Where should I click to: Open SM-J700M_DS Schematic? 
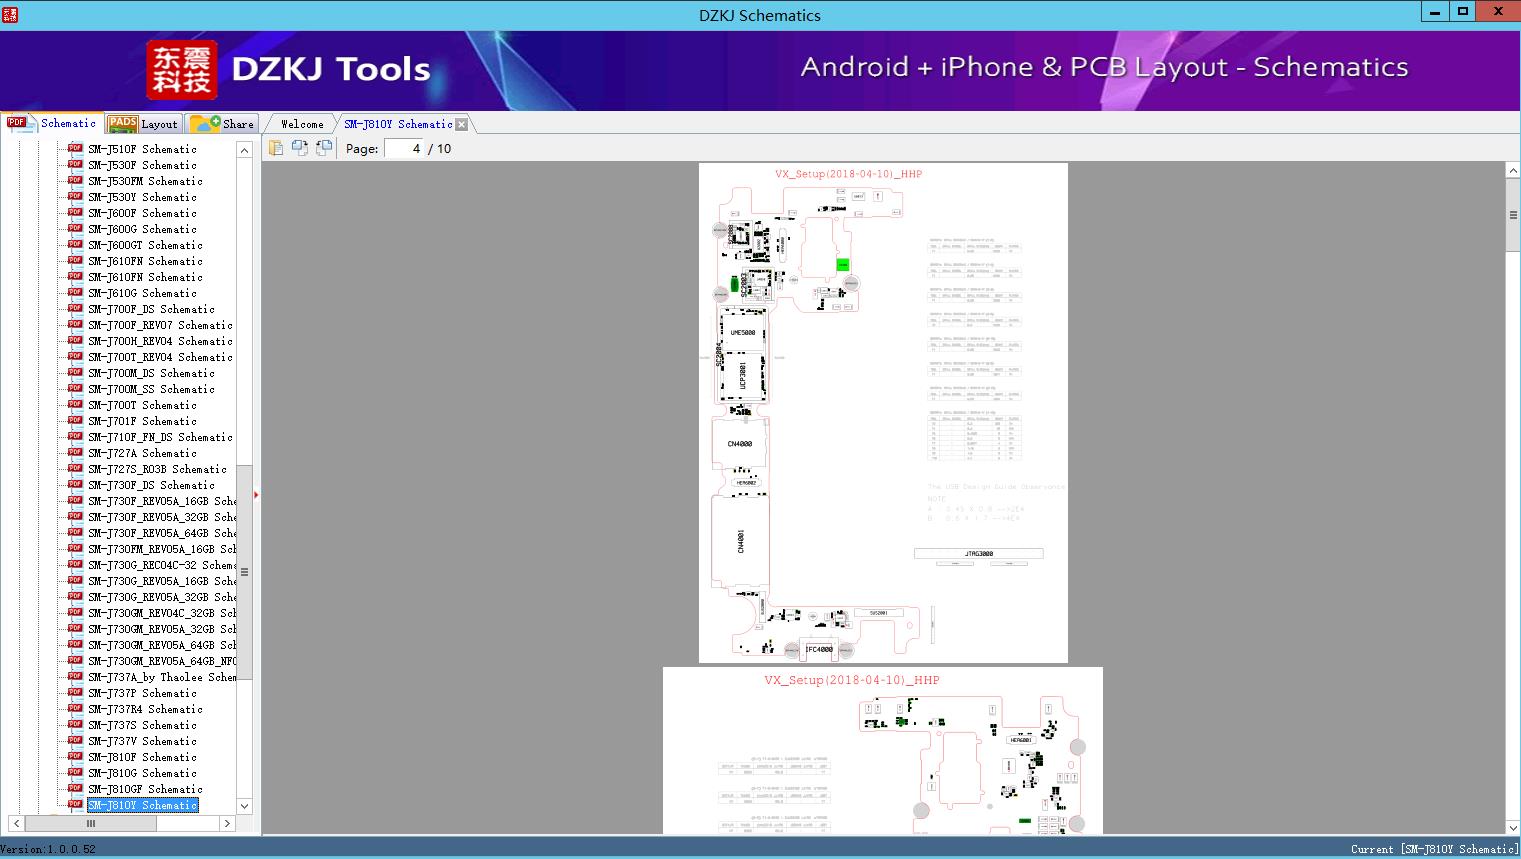(151, 373)
